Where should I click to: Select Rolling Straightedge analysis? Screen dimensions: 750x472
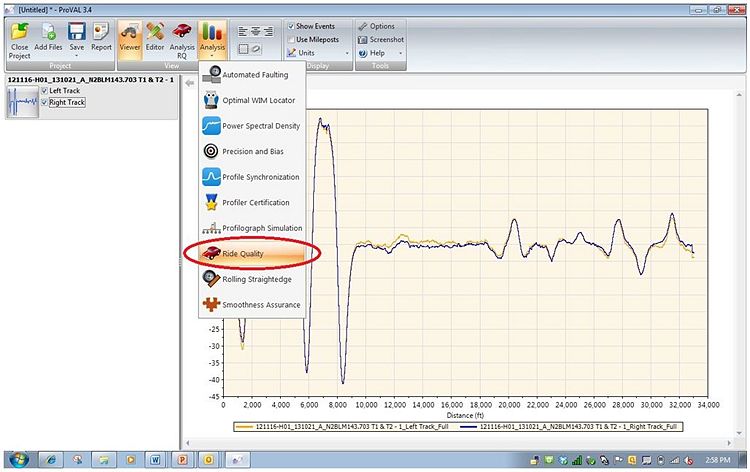252,279
